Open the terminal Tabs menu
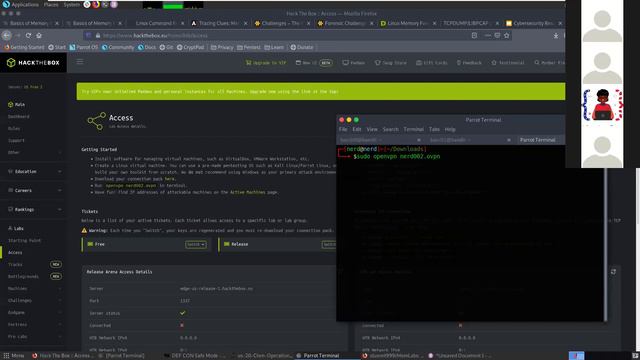 pyautogui.click(x=434, y=129)
